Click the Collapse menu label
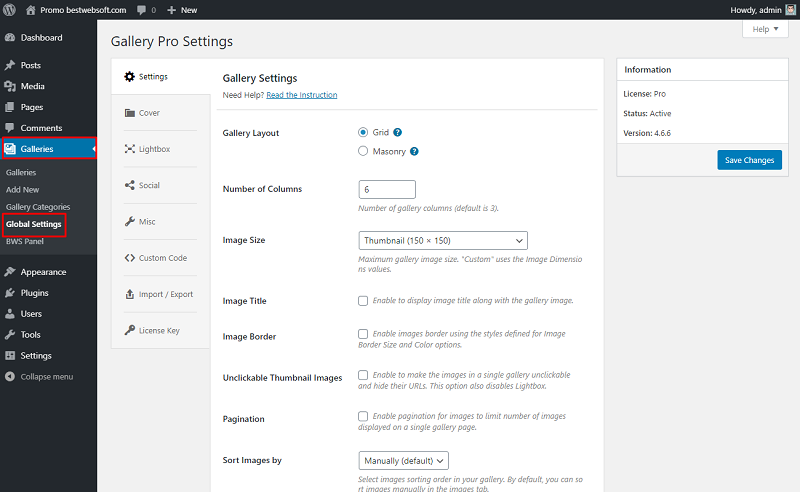This screenshot has width=800, height=492. (x=47, y=377)
